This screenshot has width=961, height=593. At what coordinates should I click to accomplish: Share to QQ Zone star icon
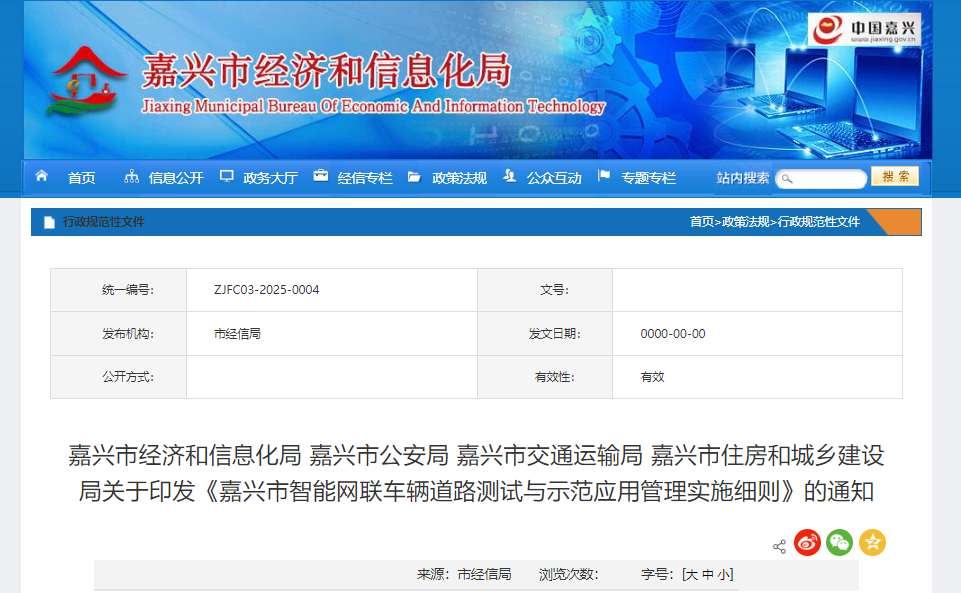(872, 543)
